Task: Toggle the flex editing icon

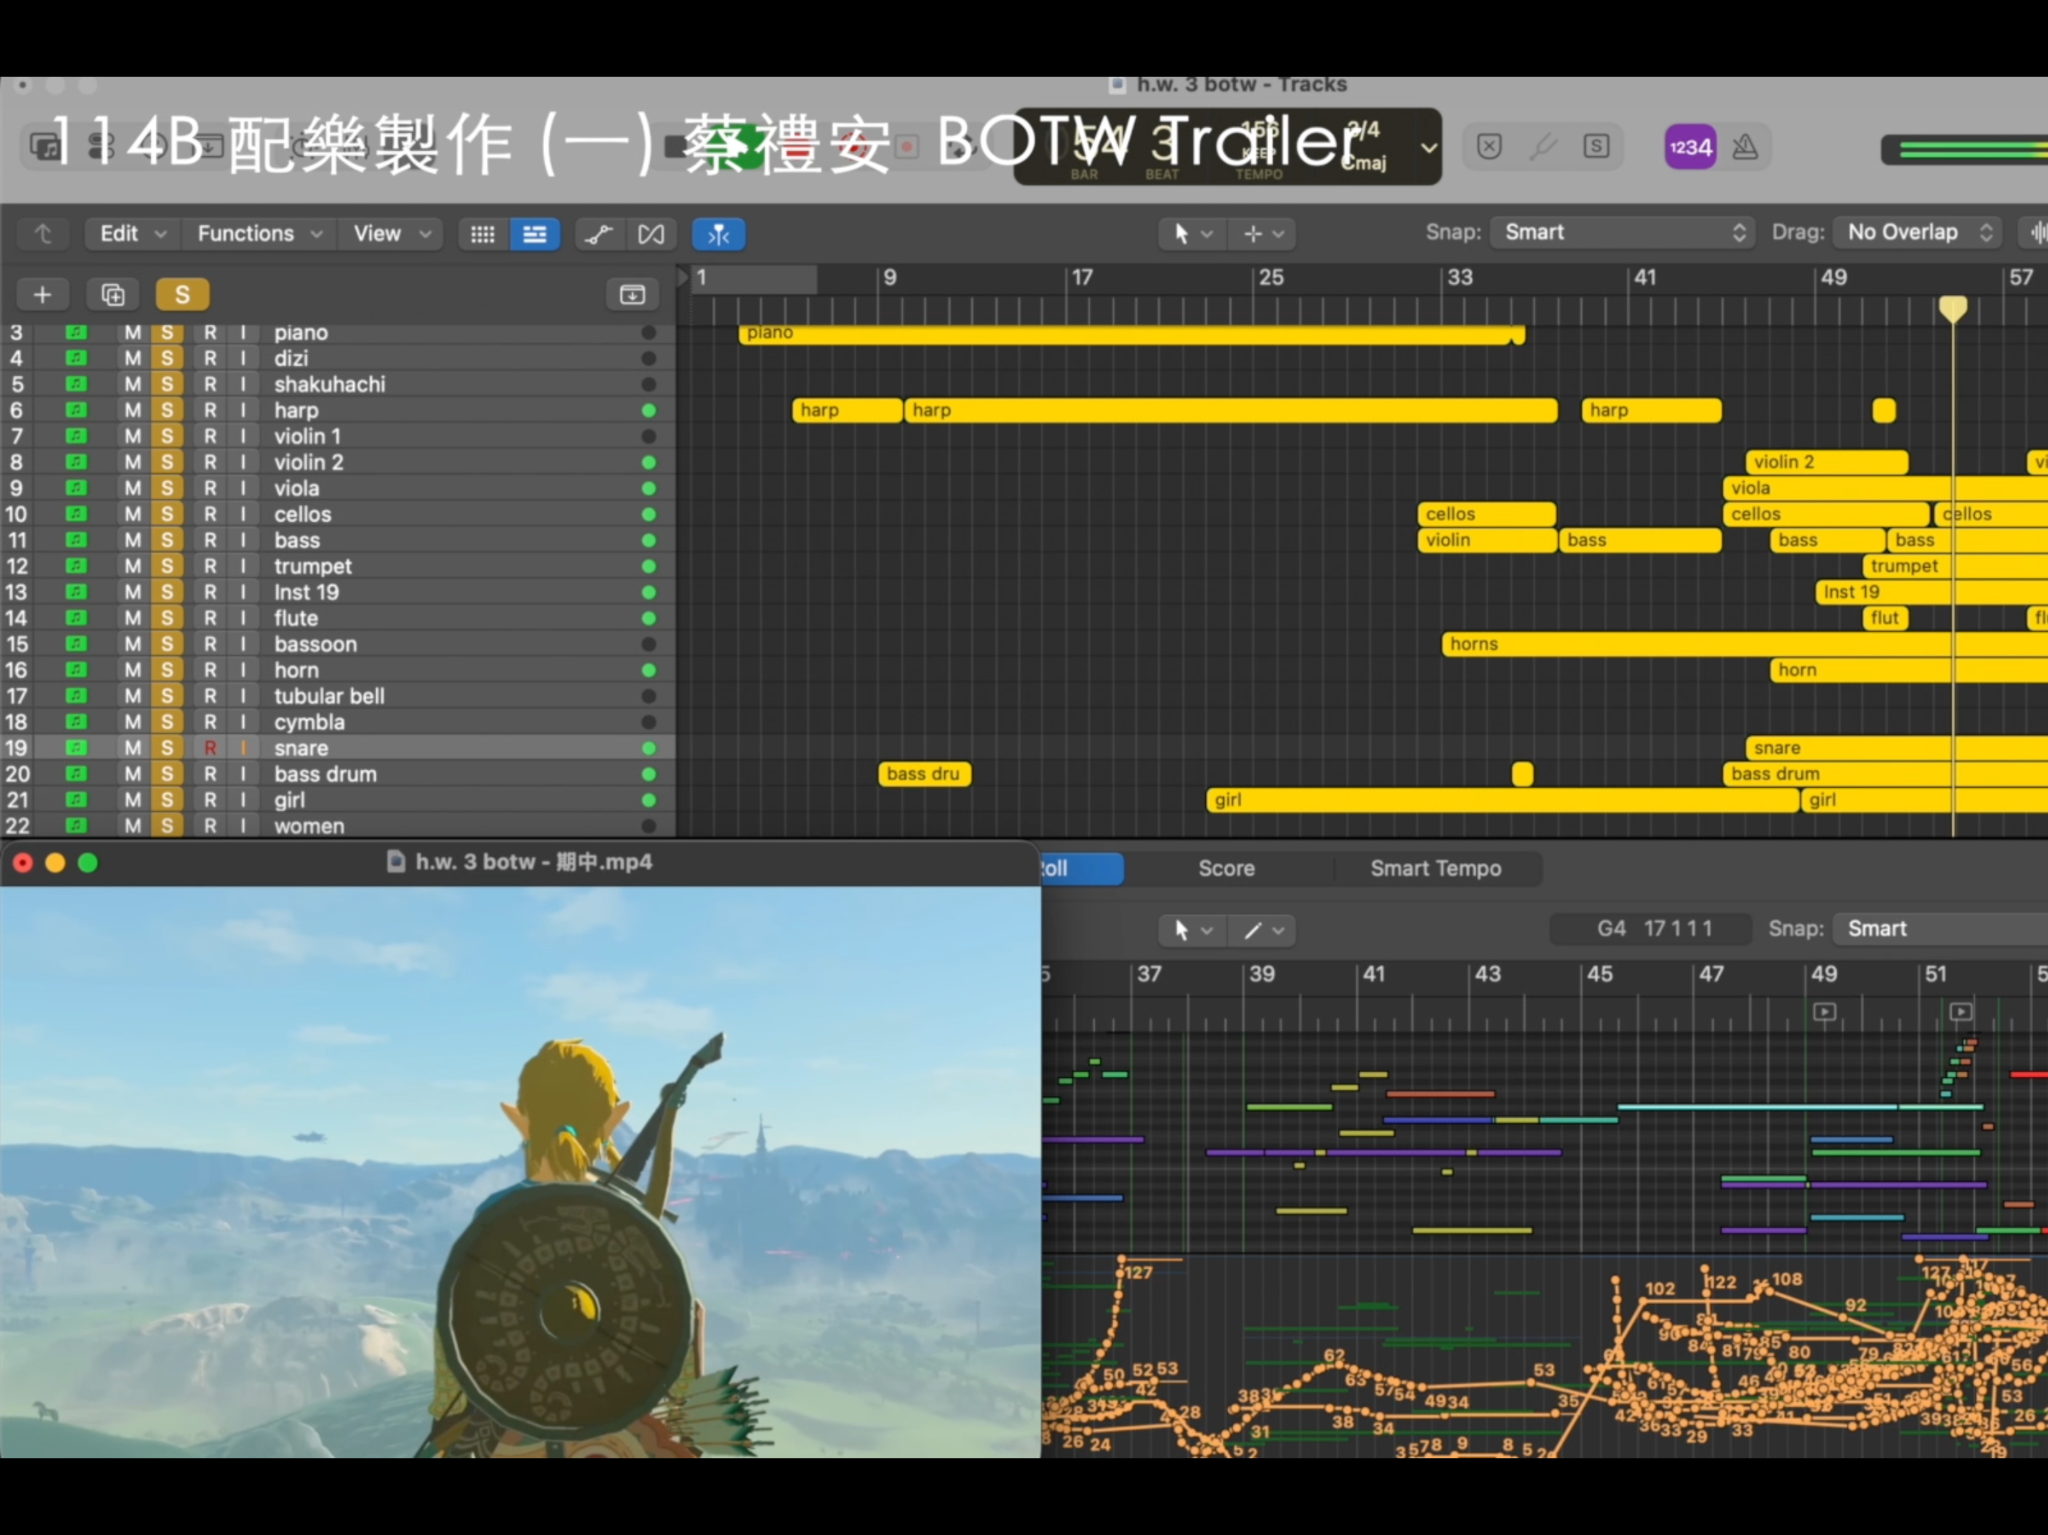Action: point(651,234)
